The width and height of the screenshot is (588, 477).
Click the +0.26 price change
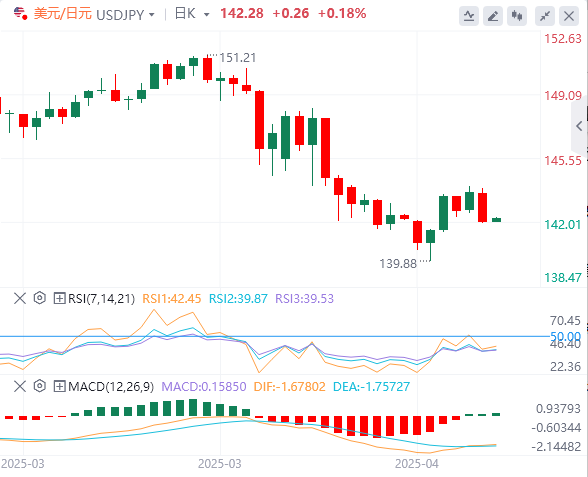[291, 14]
